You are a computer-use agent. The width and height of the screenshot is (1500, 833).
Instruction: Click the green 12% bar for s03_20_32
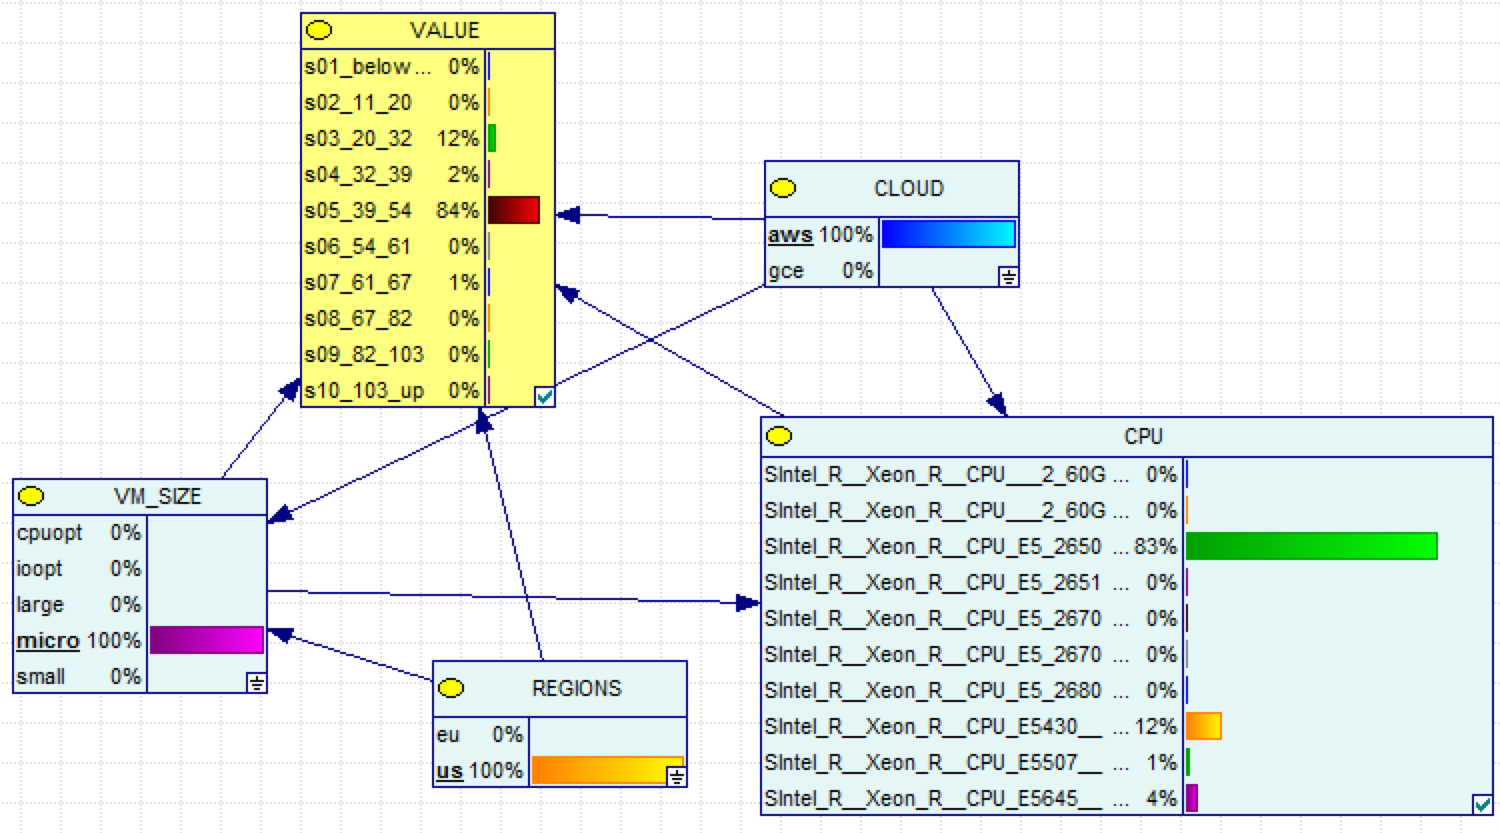coord(492,138)
